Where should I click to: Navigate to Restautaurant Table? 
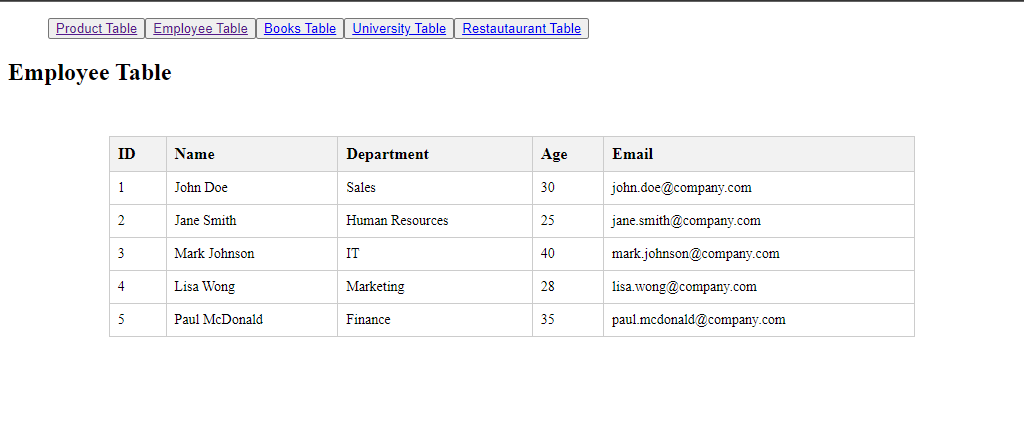point(521,29)
